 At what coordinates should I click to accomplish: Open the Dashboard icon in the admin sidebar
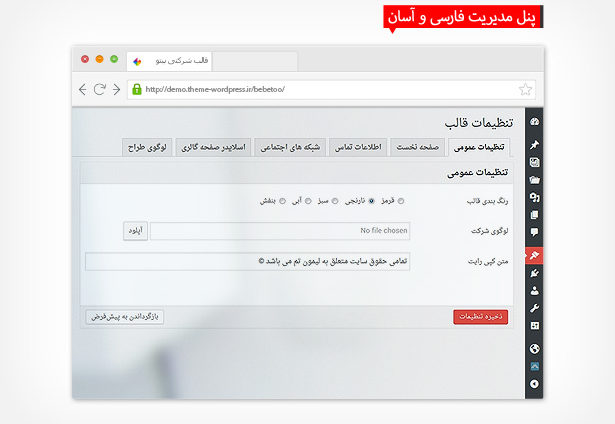(x=535, y=123)
